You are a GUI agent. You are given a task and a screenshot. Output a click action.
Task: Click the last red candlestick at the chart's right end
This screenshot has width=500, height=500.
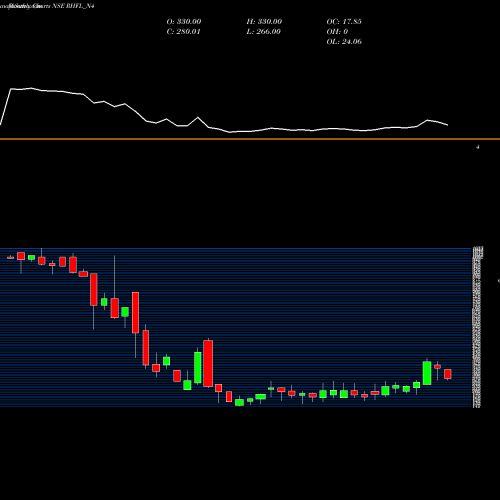tap(448, 374)
